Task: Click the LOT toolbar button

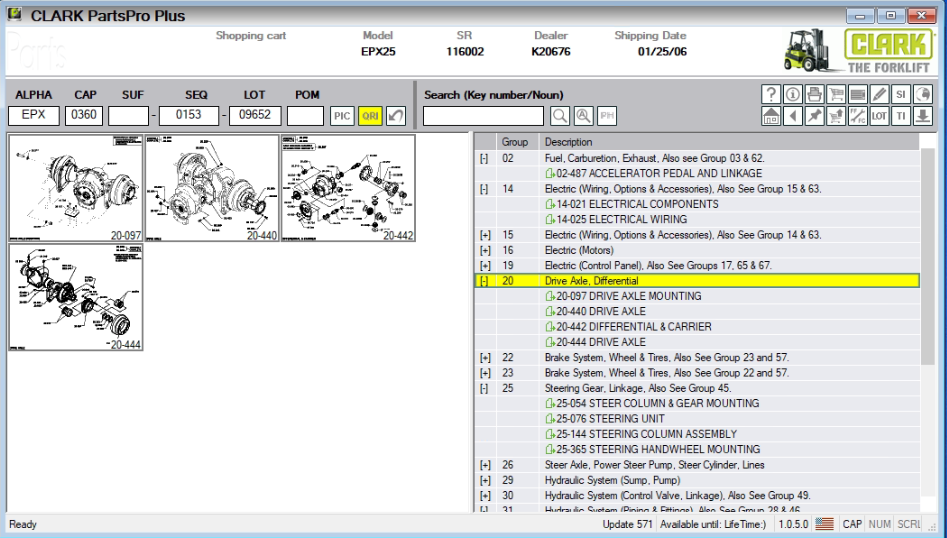Action: (x=879, y=116)
